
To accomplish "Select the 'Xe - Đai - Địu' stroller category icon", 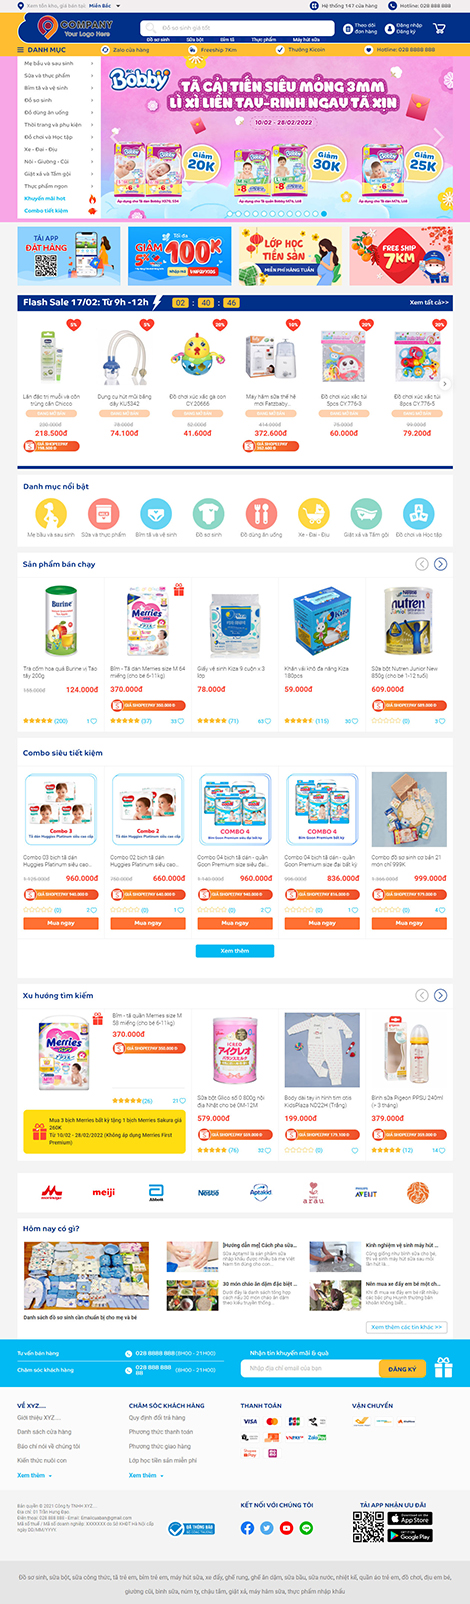I will 314,514.
